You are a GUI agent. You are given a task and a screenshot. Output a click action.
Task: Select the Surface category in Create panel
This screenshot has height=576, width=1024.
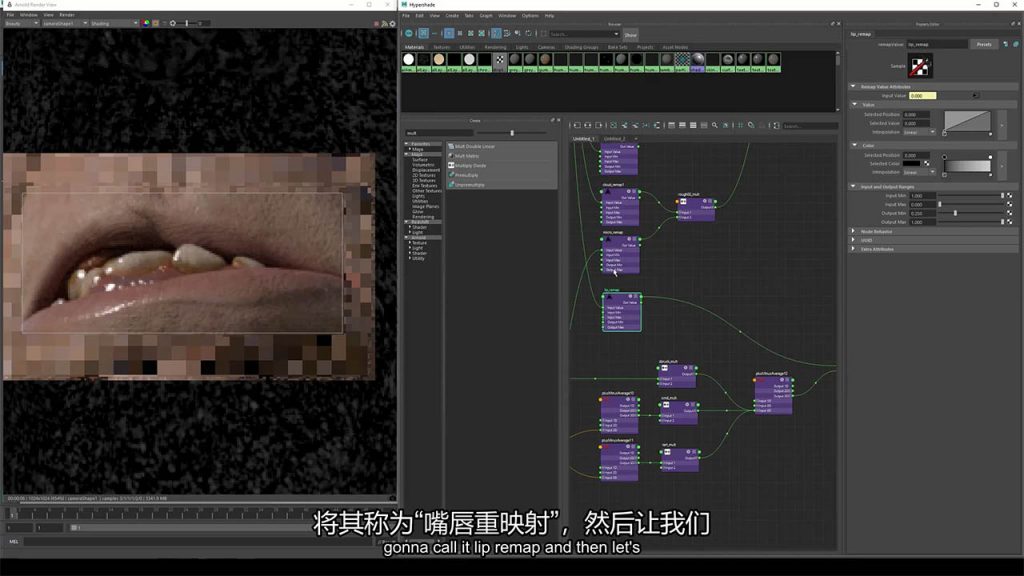click(x=420, y=159)
